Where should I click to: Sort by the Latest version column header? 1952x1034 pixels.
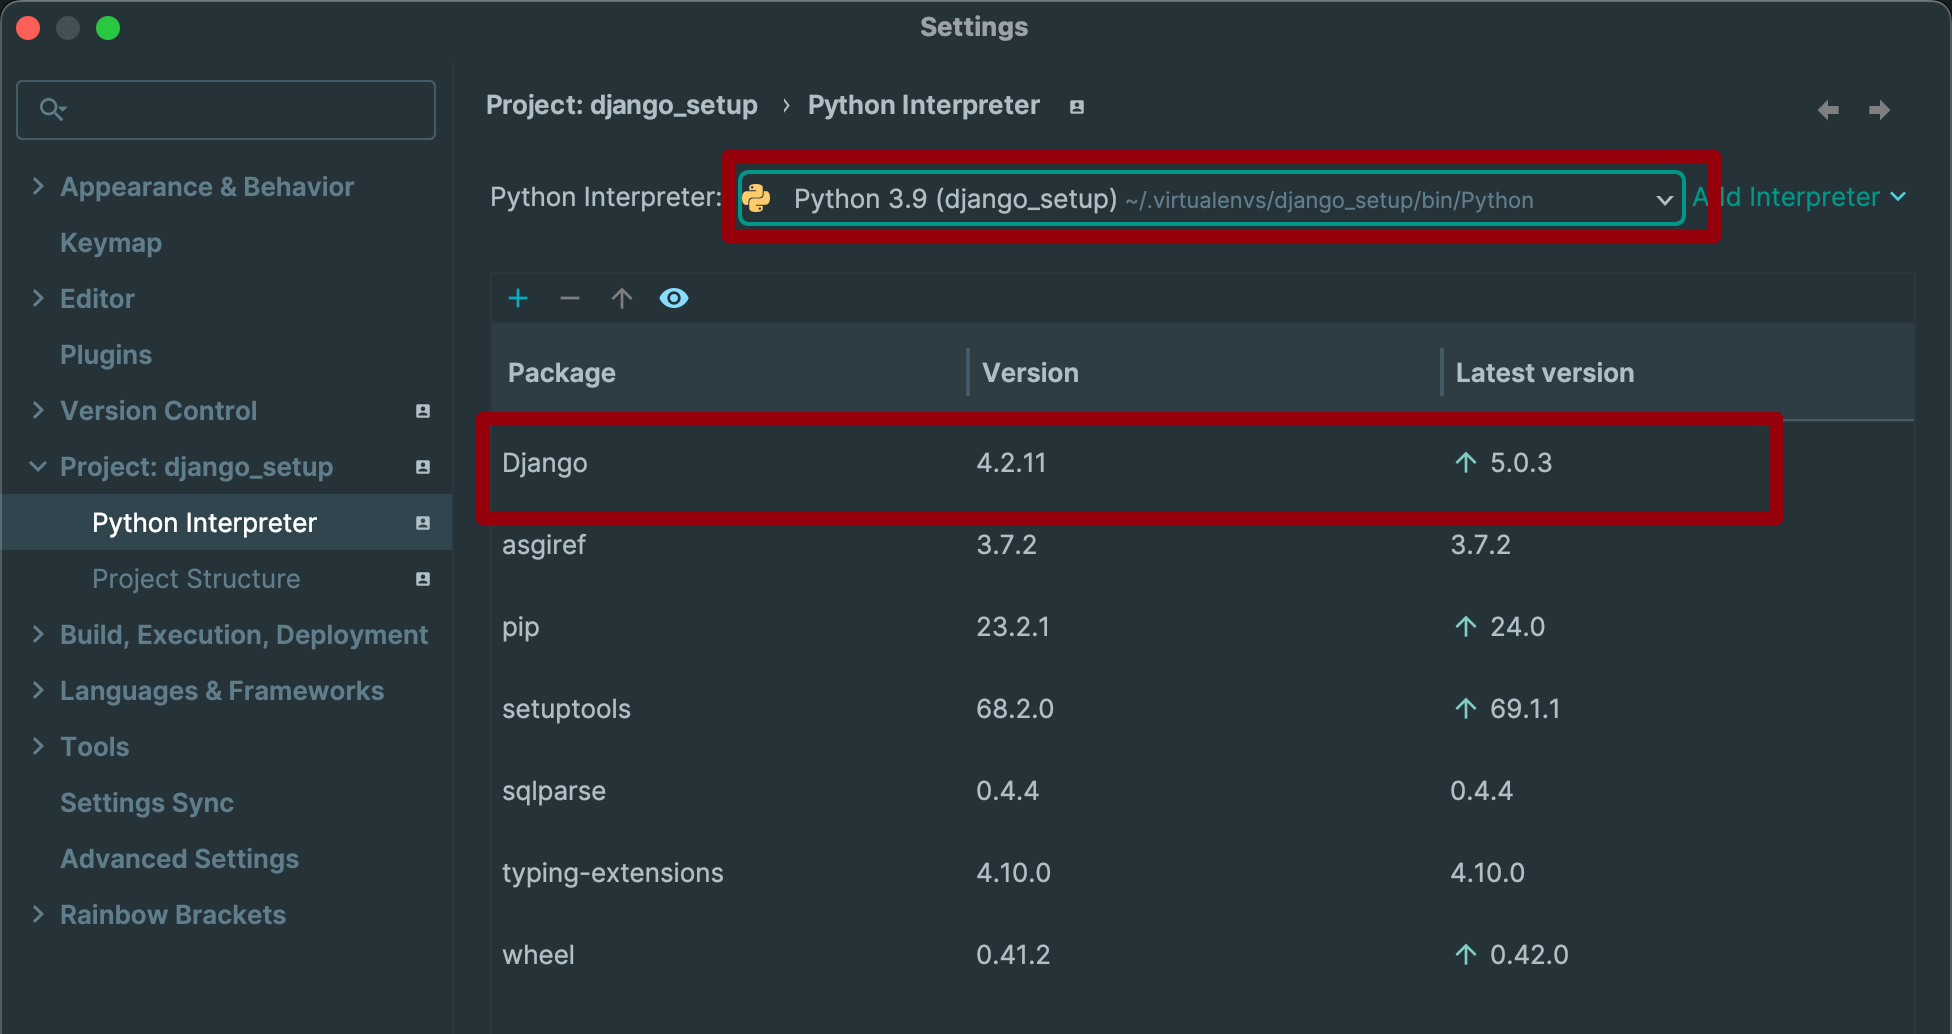[x=1544, y=373]
